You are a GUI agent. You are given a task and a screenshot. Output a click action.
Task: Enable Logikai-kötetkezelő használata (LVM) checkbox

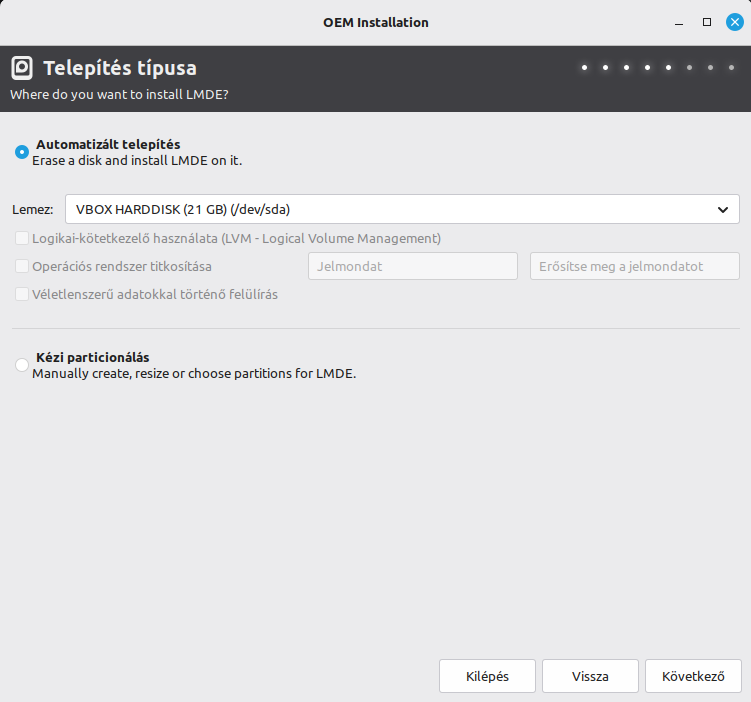pyautogui.click(x=22, y=239)
